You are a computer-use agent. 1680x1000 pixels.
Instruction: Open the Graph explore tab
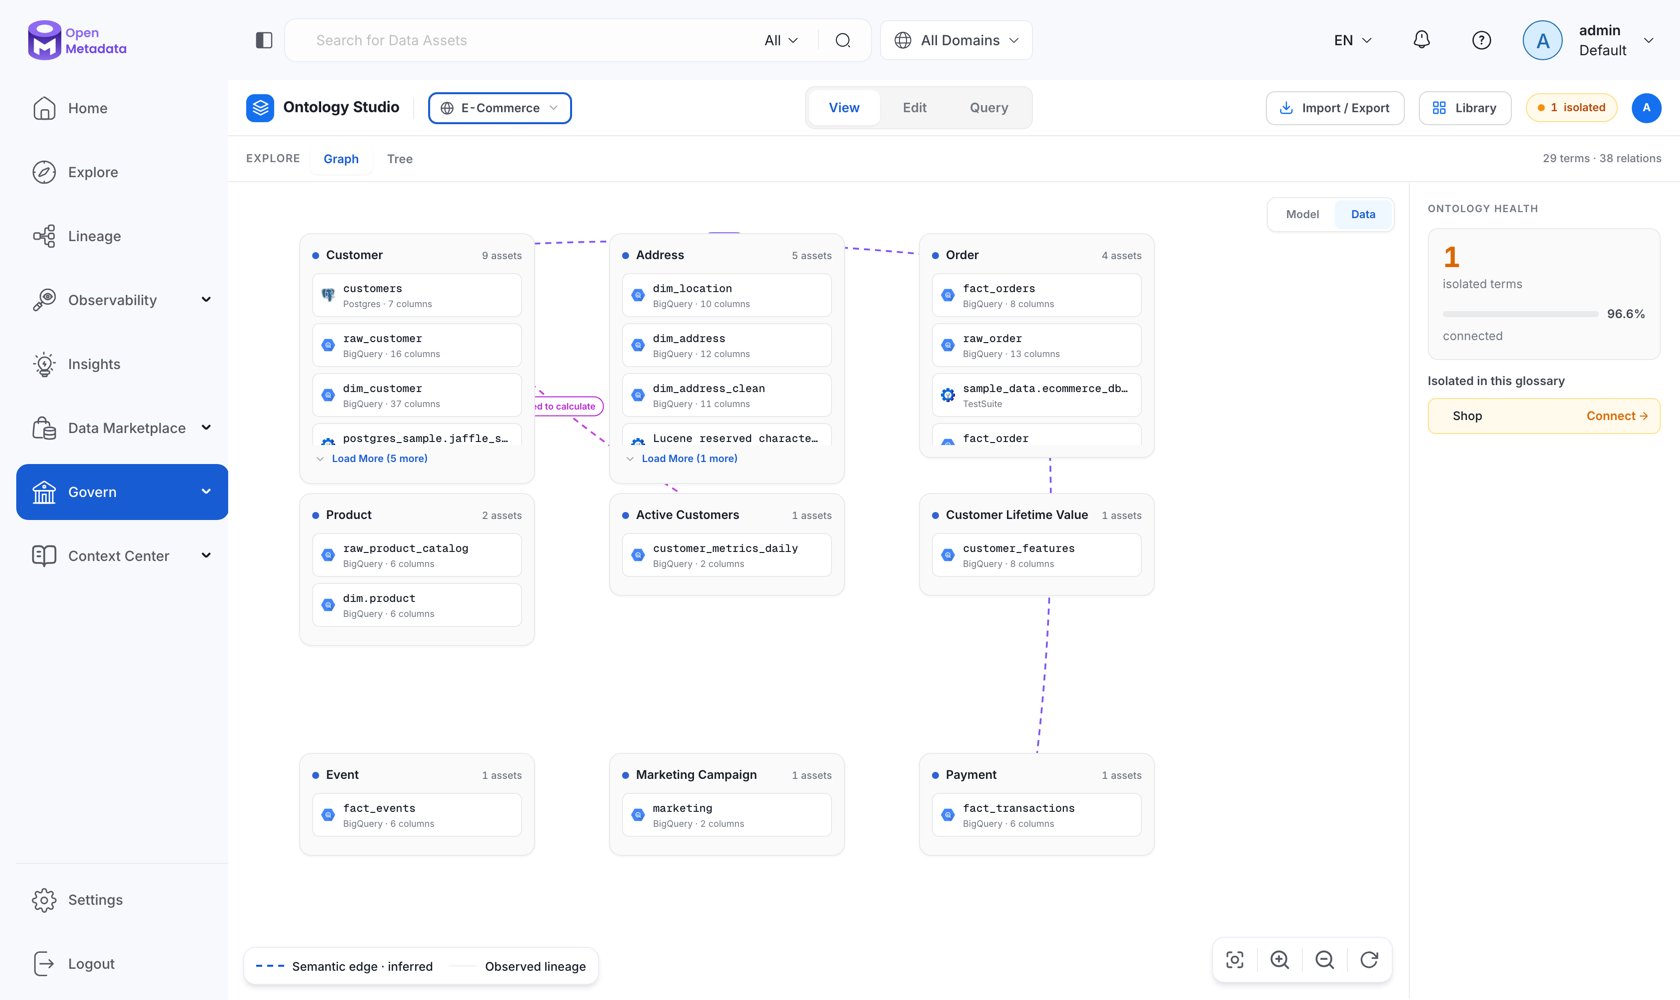pyautogui.click(x=341, y=159)
